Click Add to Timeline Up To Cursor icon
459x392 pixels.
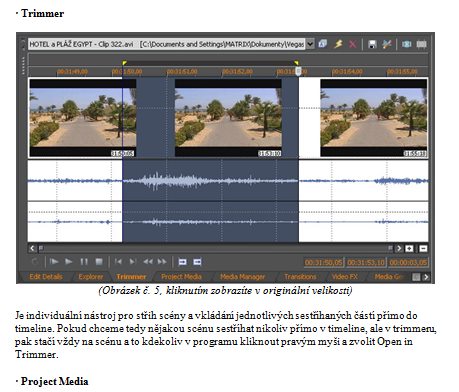[197, 262]
